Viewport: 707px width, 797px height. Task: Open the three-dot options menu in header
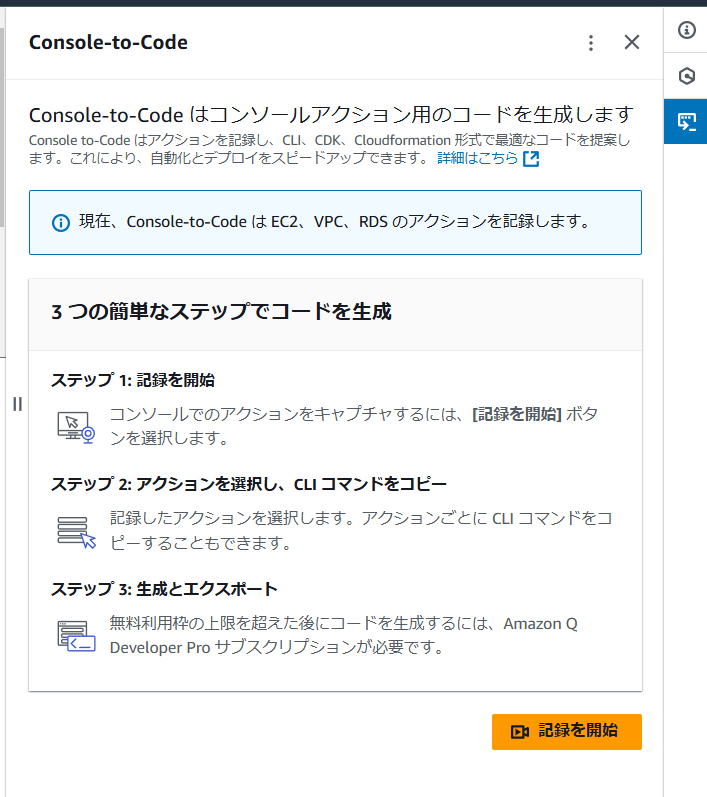point(591,43)
